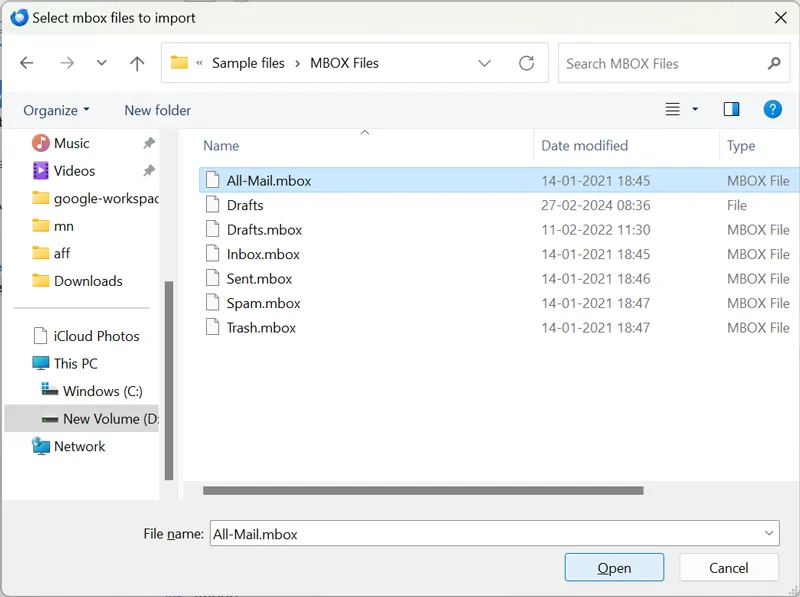
Task: Open the Organize menu
Action: (x=56, y=110)
